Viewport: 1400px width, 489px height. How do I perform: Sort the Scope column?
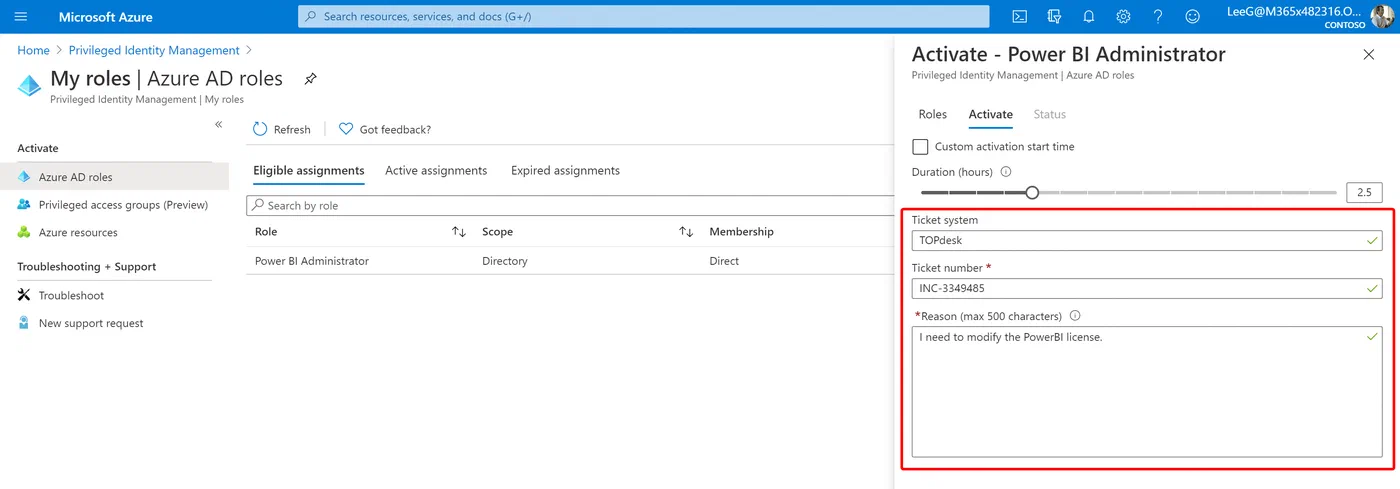tap(686, 232)
